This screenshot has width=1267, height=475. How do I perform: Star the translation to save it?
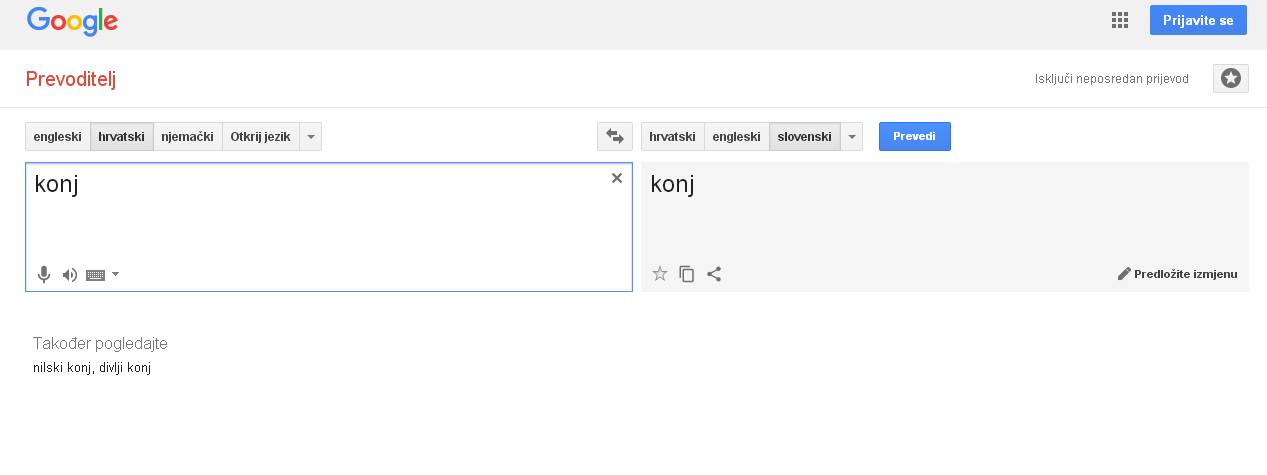[x=660, y=273]
